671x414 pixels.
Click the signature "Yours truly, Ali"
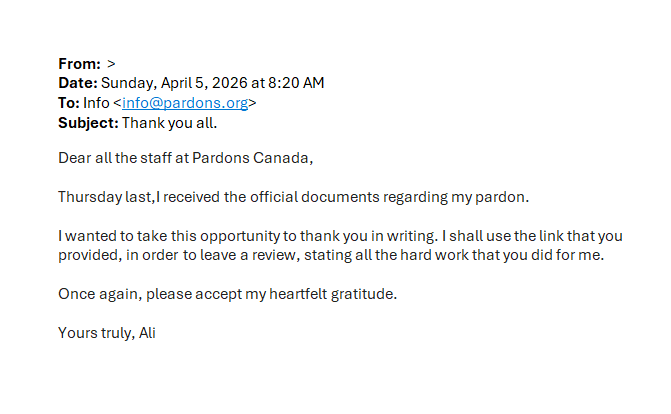[107, 334]
